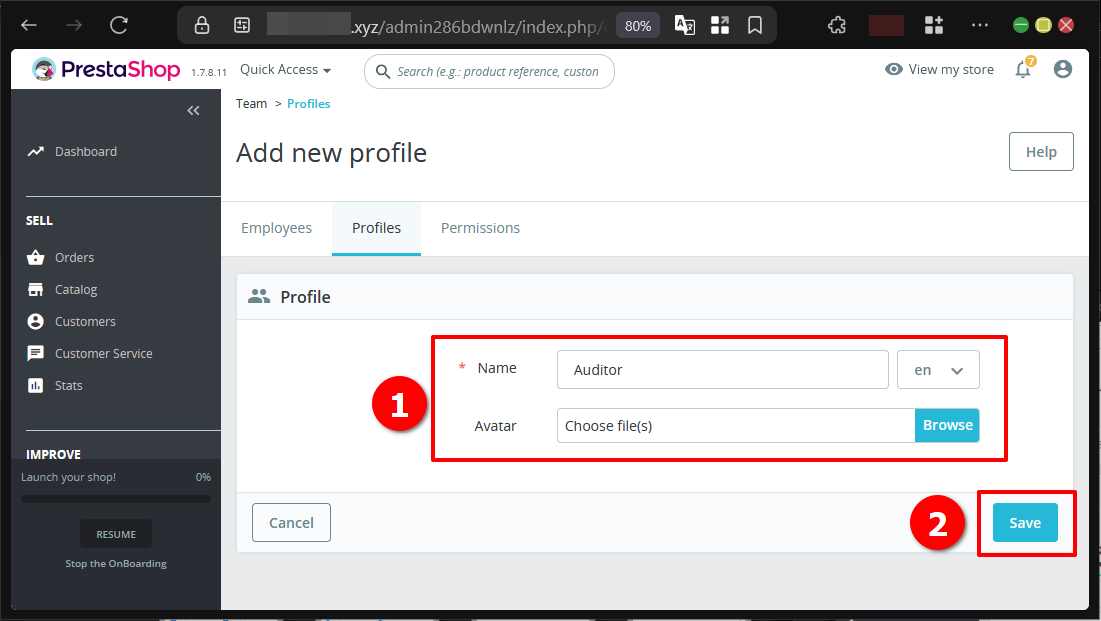
Task: Open the Help panel
Action: click(x=1041, y=151)
